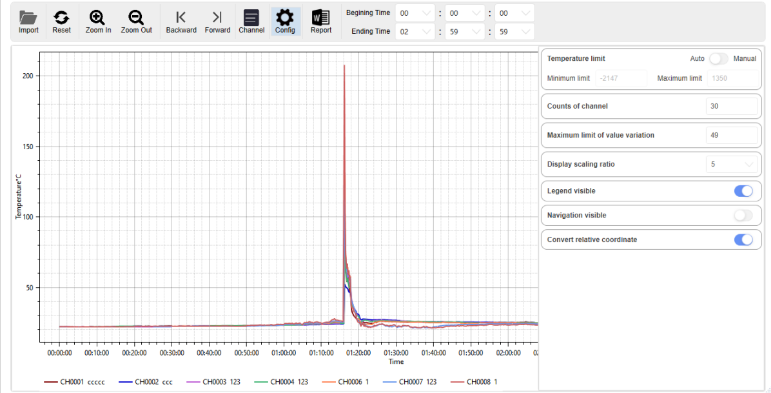Disable Convert relative coordinate switch
Image resolution: width=771 pixels, height=393 pixels.
click(x=743, y=240)
